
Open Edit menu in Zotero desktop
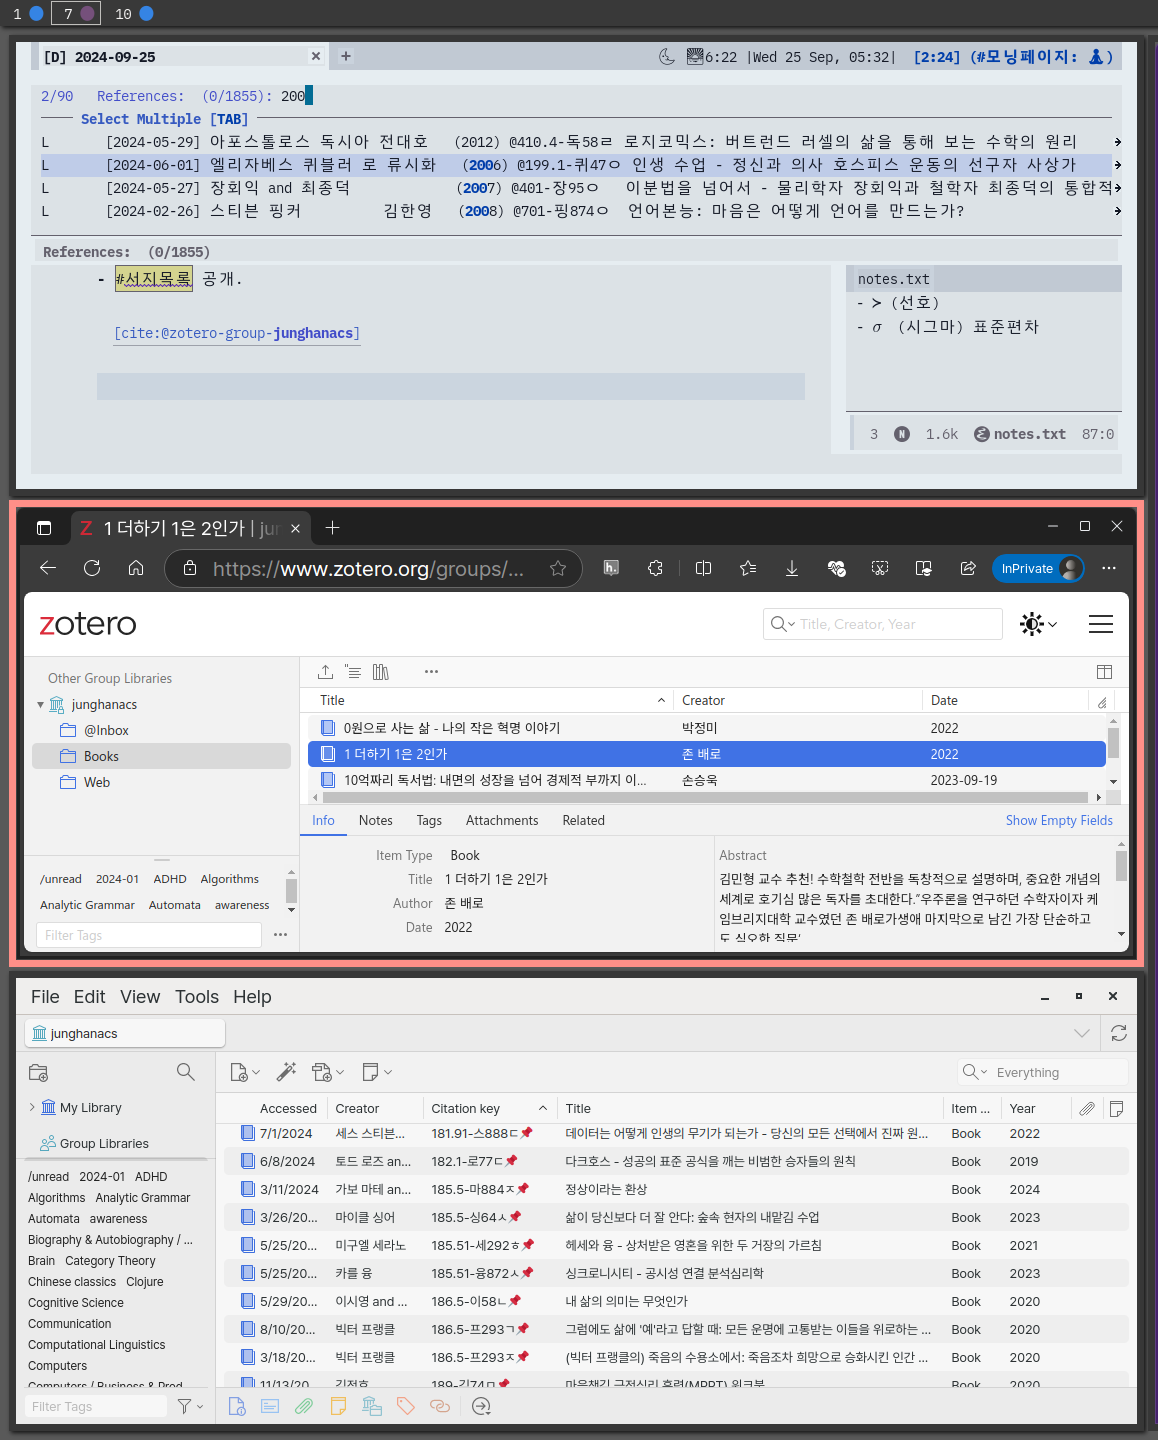point(89,997)
